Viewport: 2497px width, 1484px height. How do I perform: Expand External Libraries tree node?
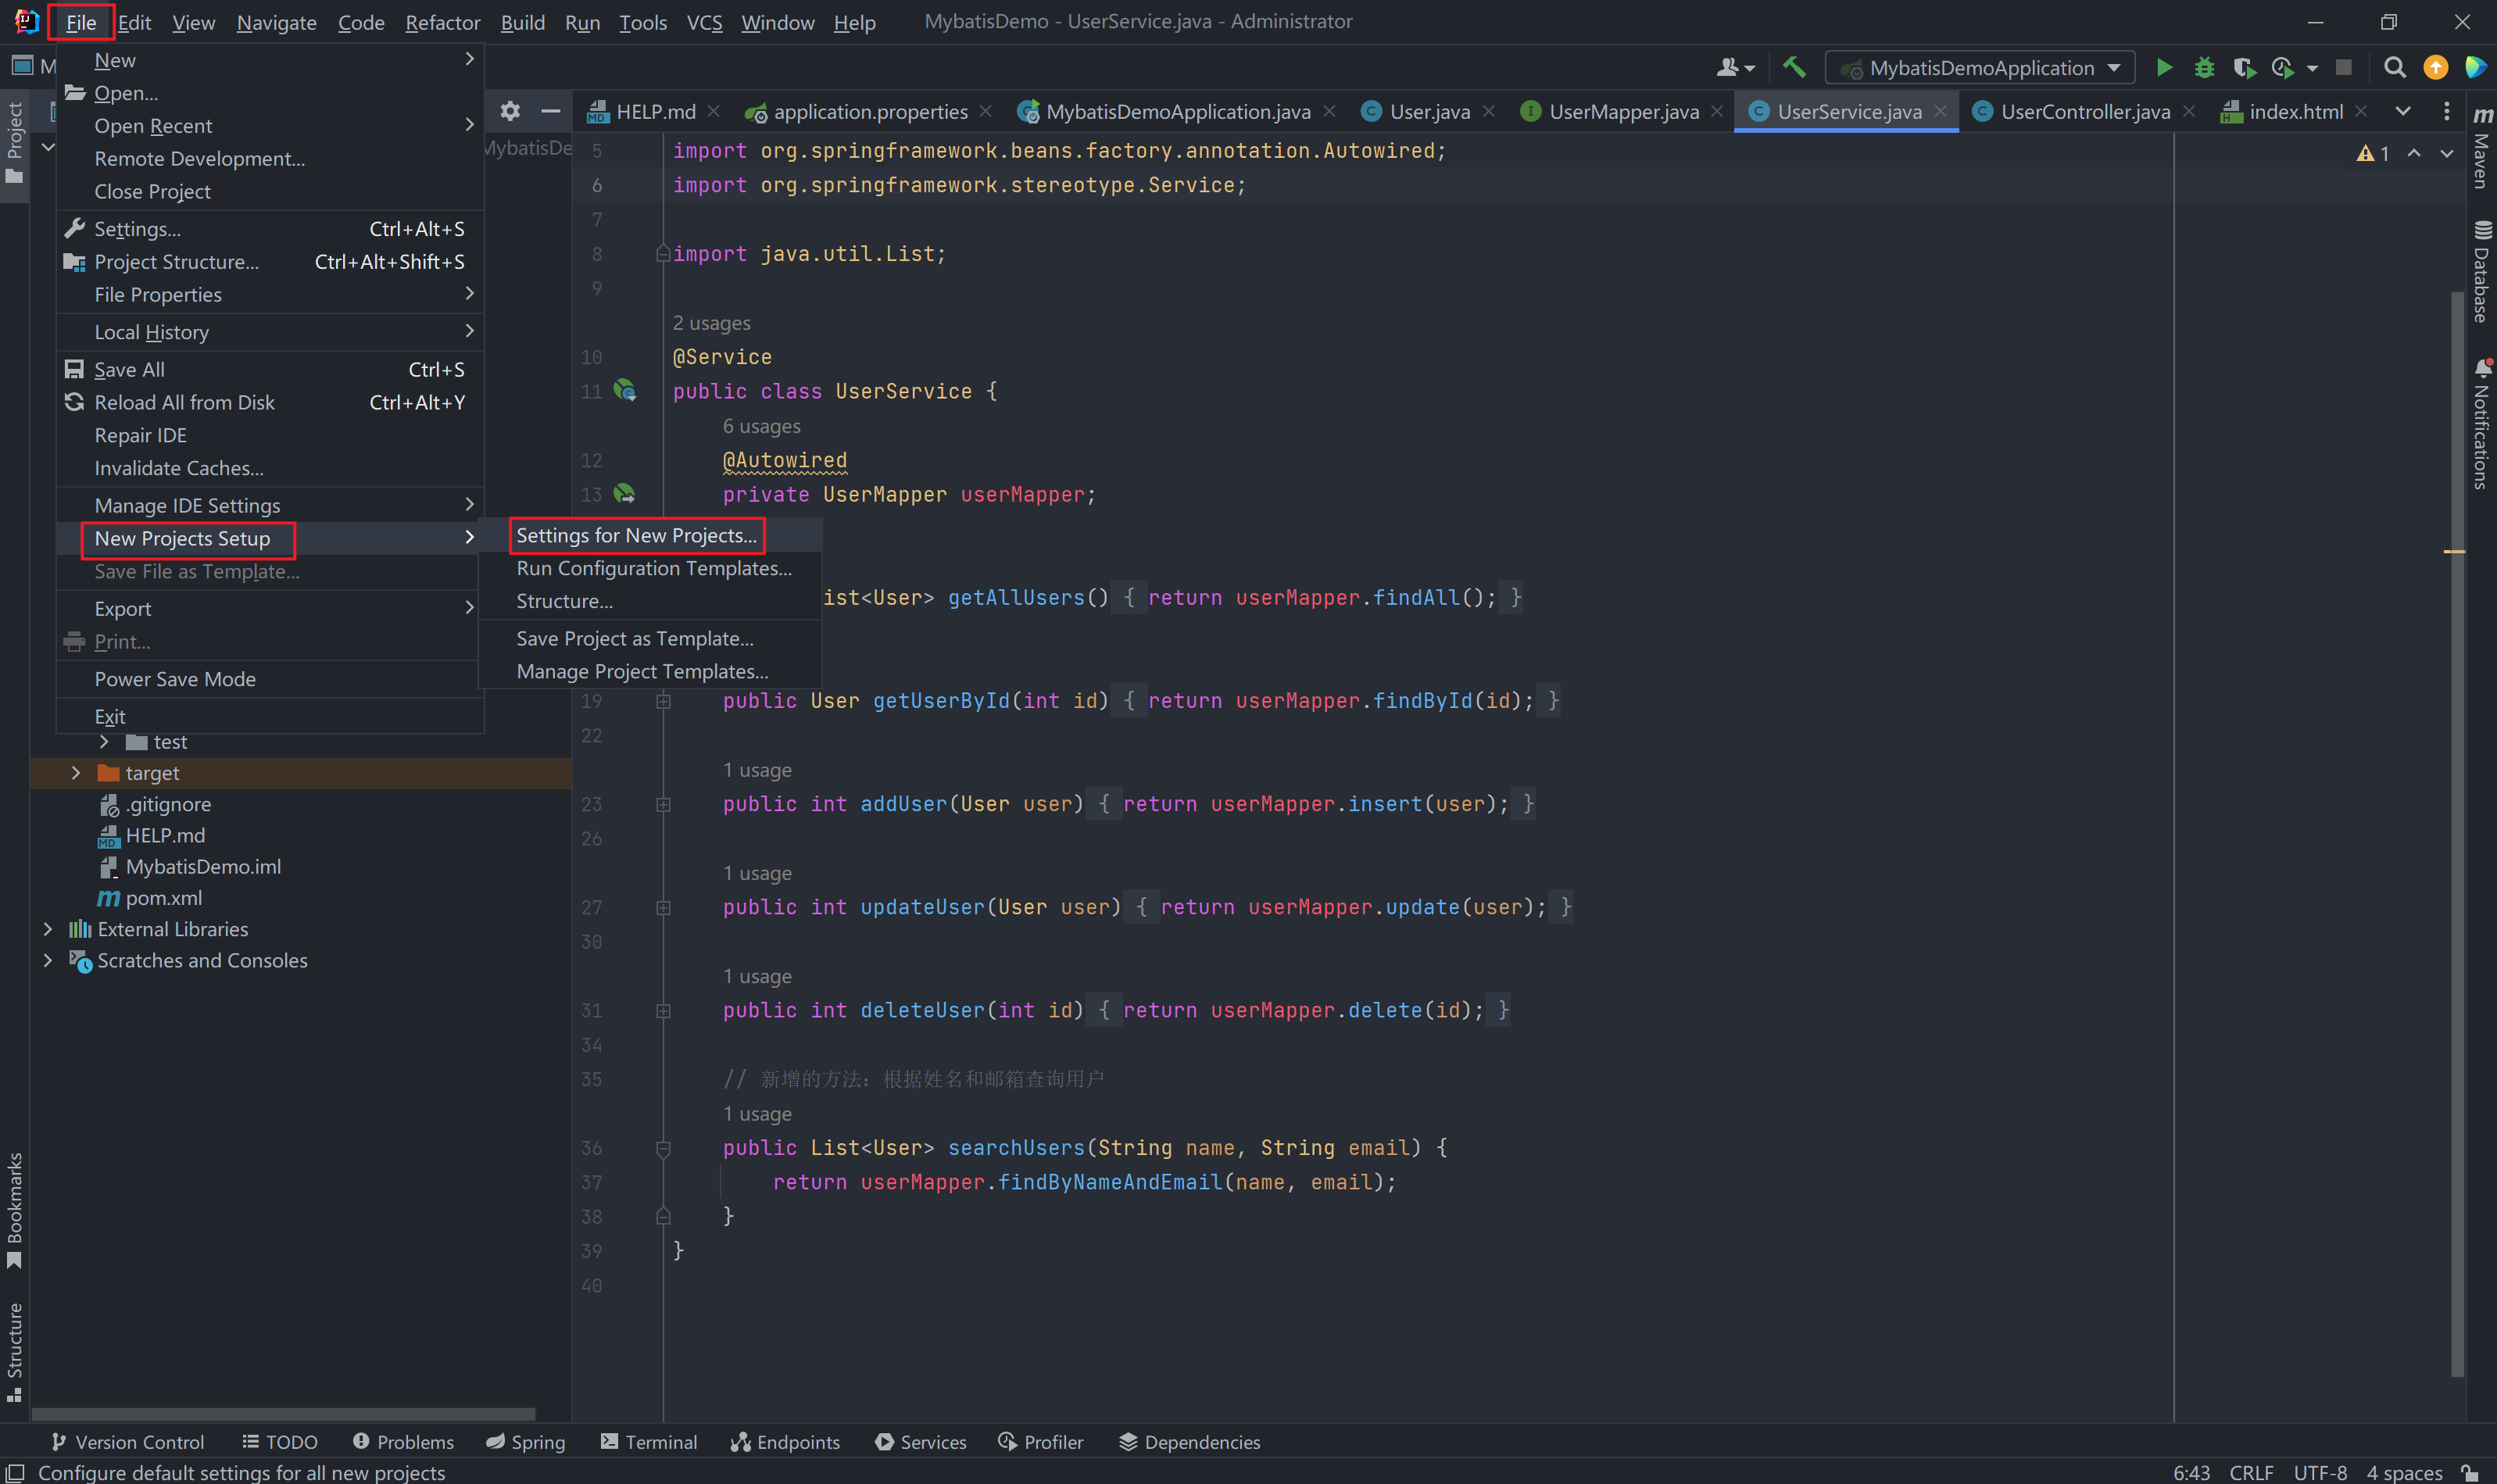coord(48,929)
